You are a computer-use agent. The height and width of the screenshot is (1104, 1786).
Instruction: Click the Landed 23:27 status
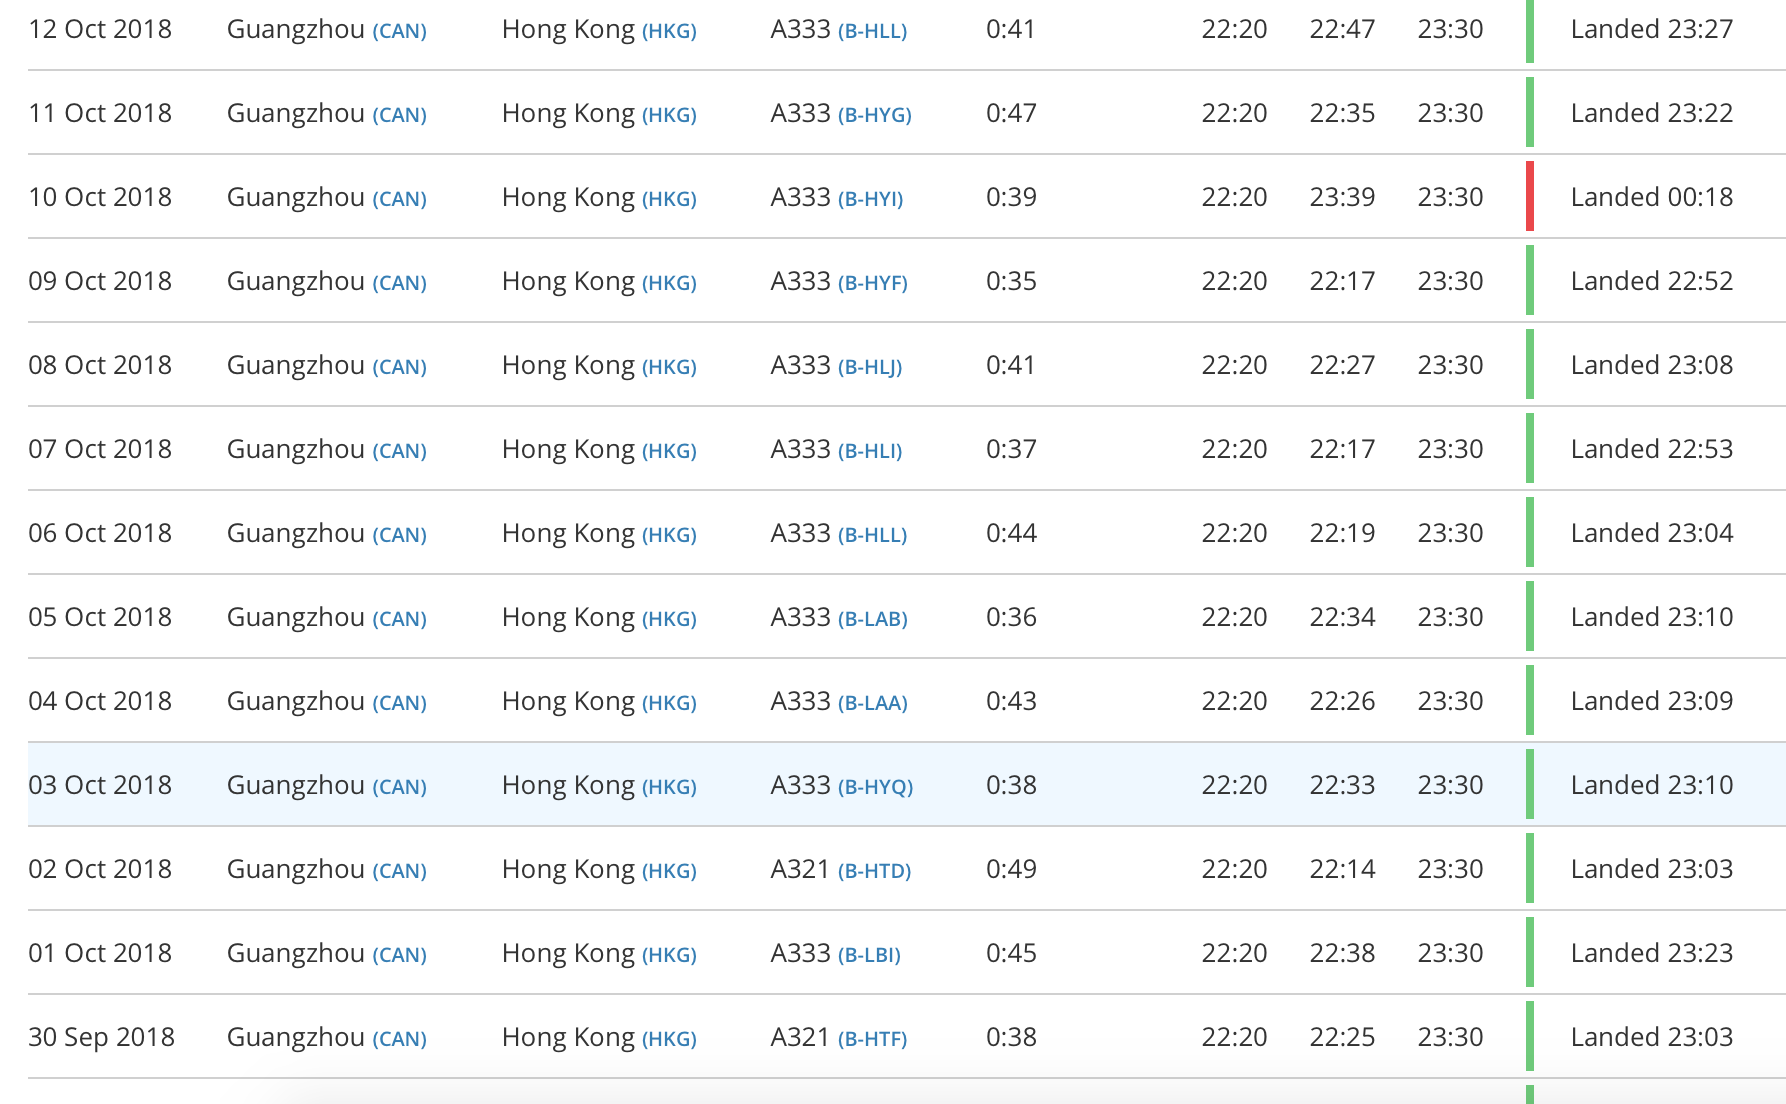pyautogui.click(x=1652, y=29)
